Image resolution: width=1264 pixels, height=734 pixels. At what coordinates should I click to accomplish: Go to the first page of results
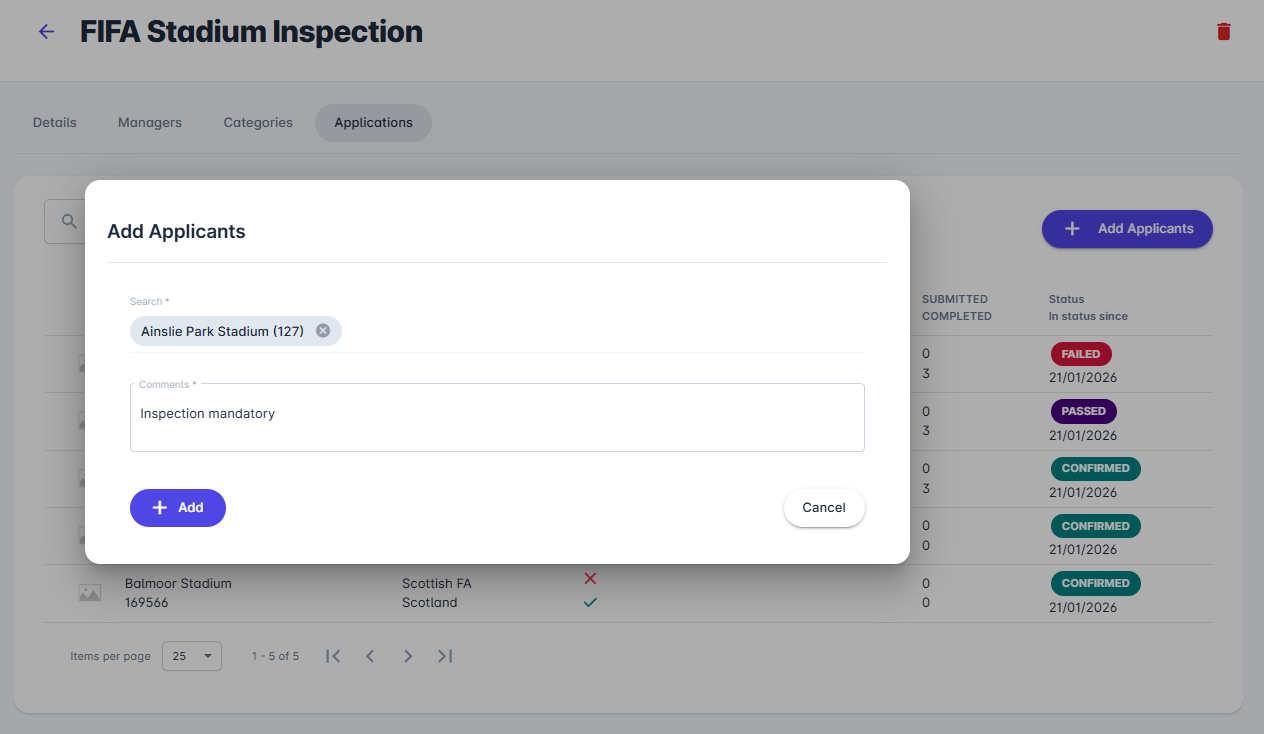[334, 656]
